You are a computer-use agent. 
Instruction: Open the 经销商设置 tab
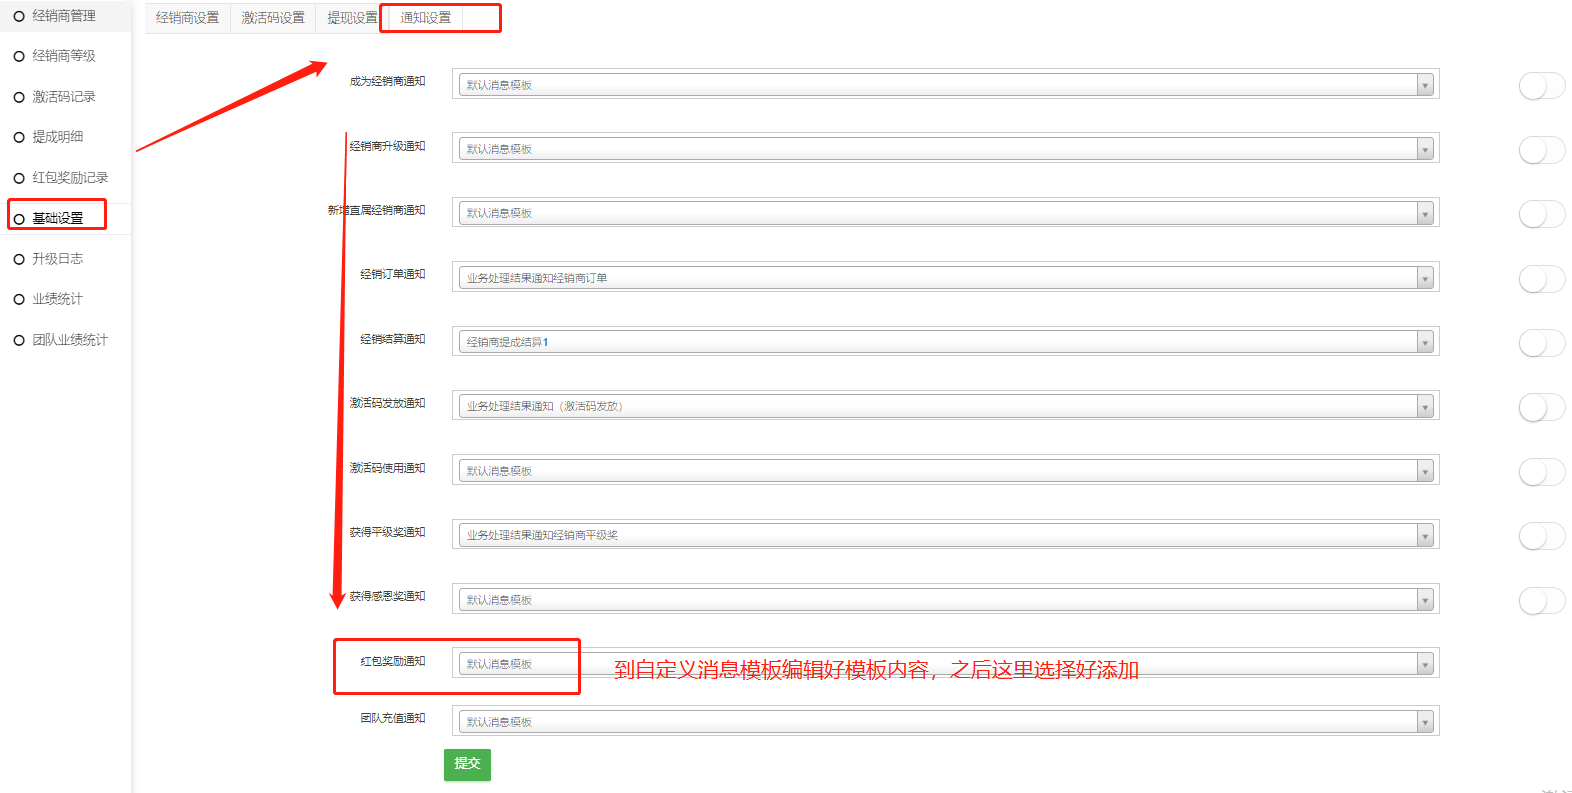[x=187, y=18]
